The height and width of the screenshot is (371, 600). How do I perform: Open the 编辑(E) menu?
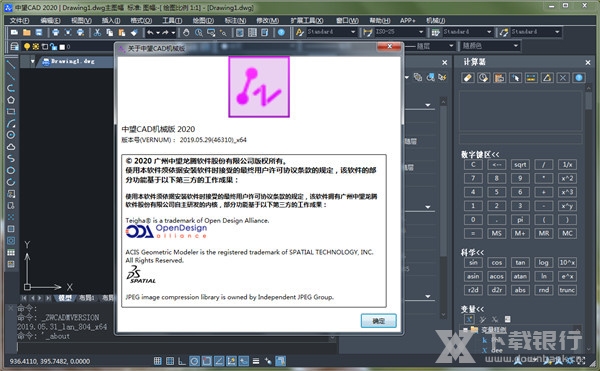click(50, 20)
